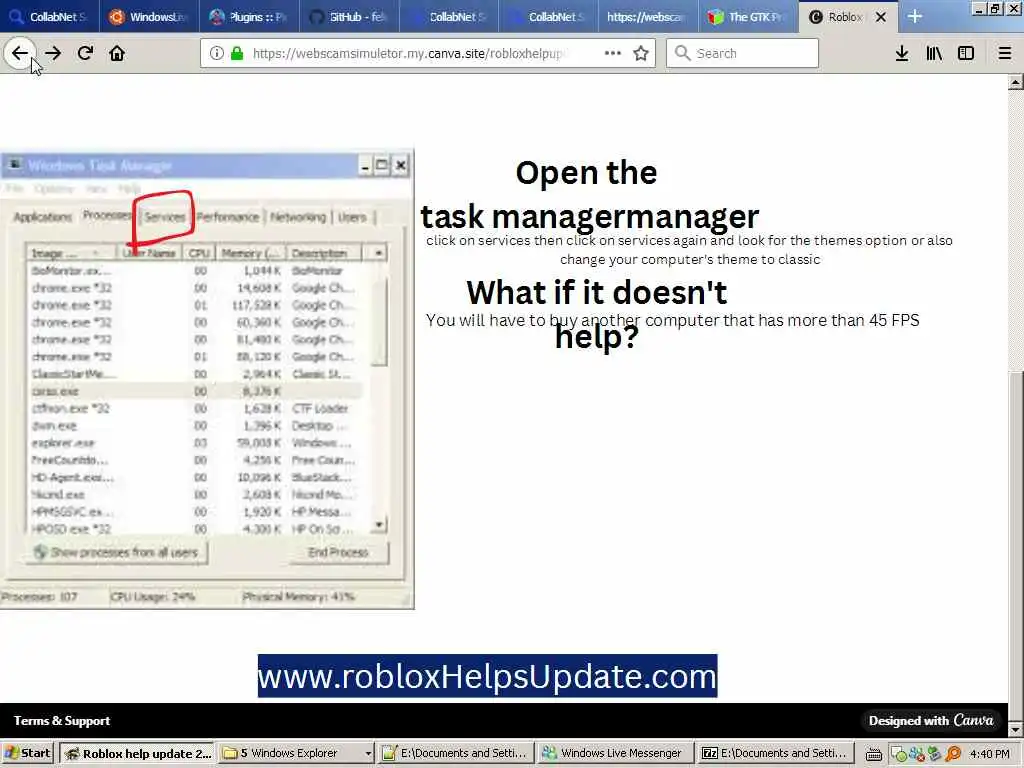Click the page scrollbar down arrow
The height and width of the screenshot is (768, 1024).
(x=1016, y=729)
